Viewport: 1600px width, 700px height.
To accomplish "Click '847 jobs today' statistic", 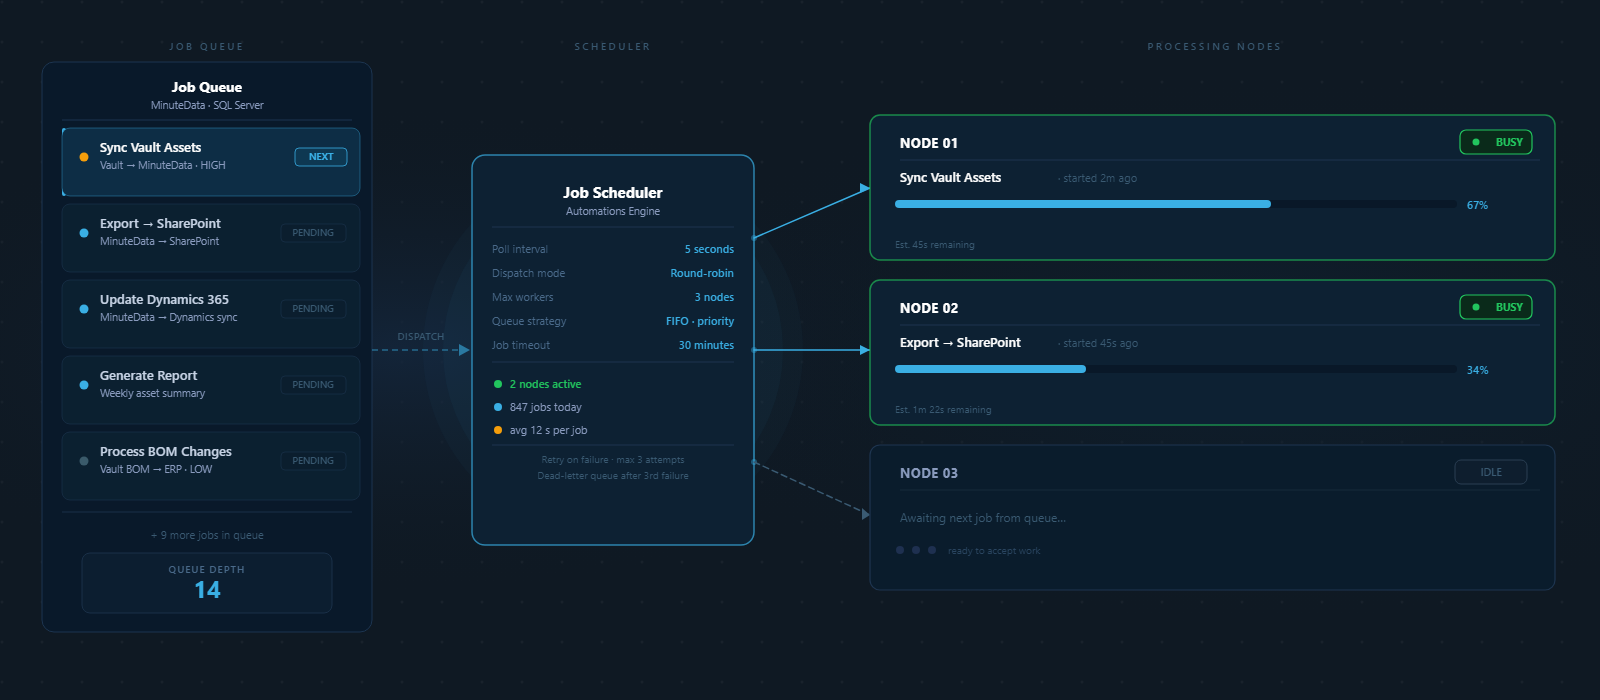I will 546,407.
